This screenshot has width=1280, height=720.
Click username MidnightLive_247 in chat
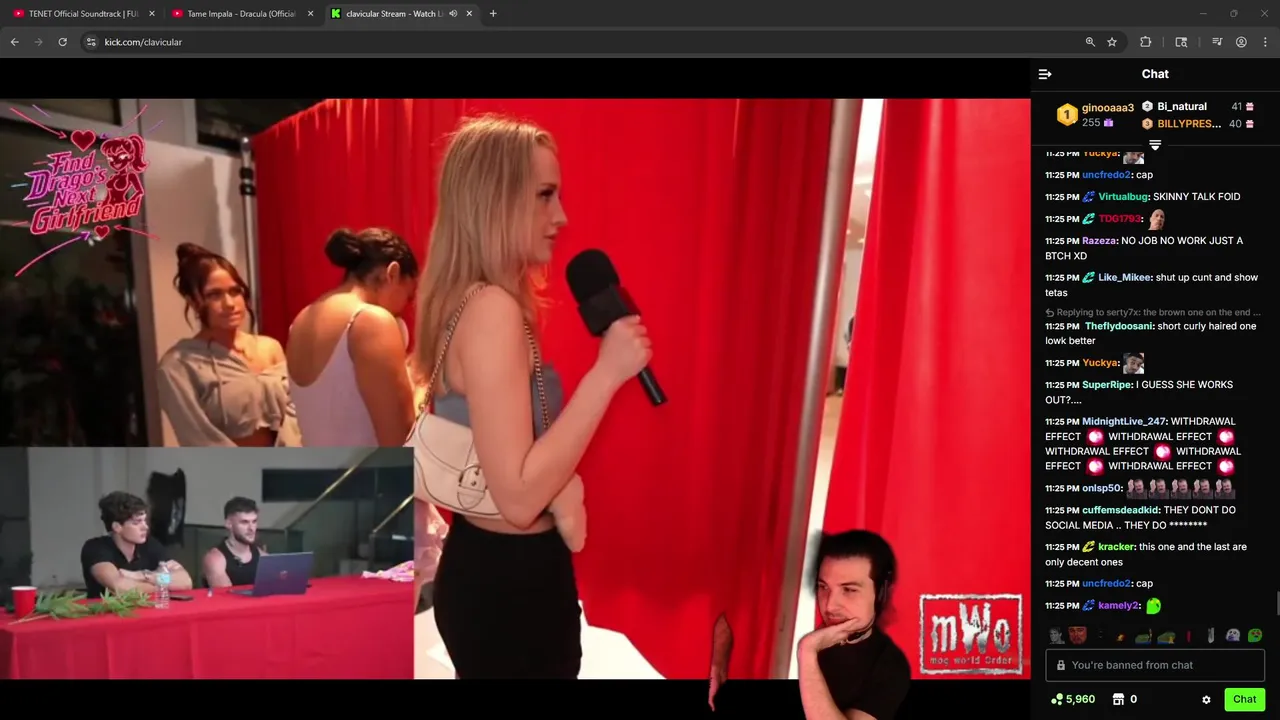click(1124, 422)
